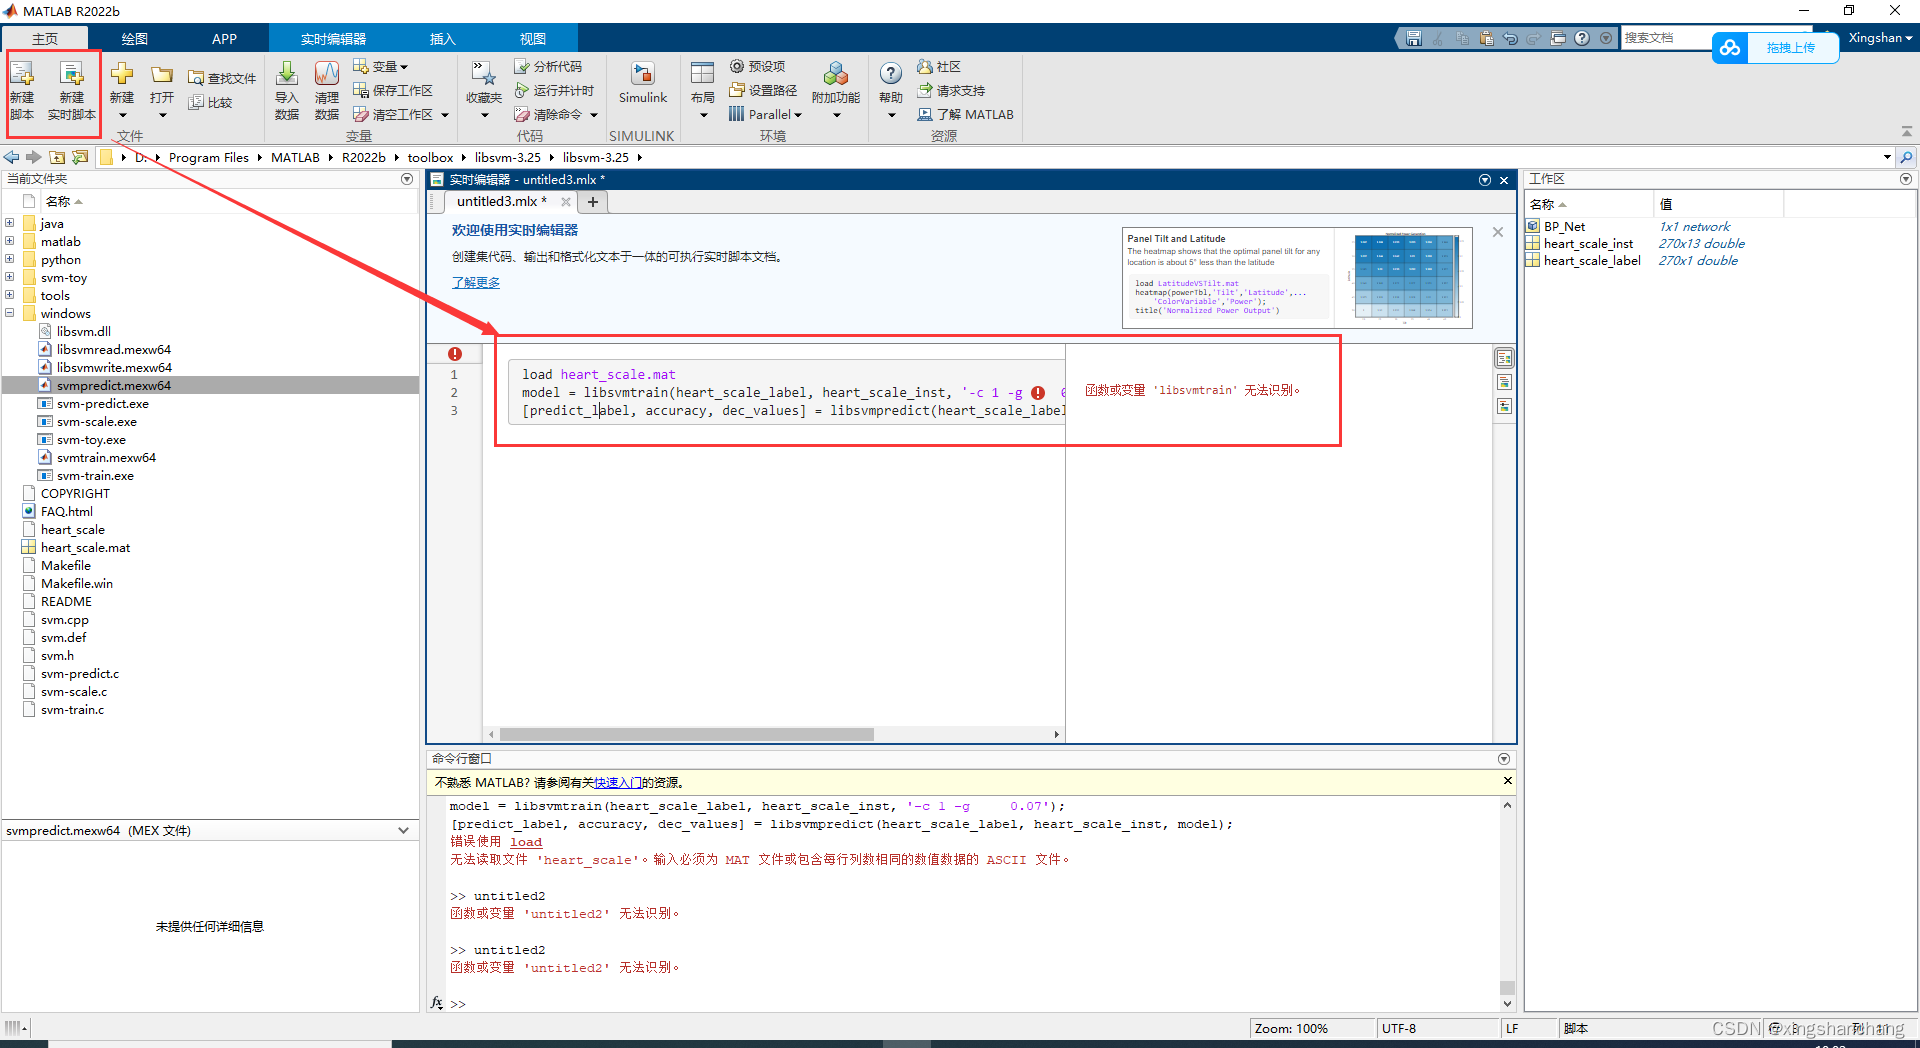Screen dimensions: 1920x1048
Task: Switch to the 实时编辑器 live editor tab
Action: (x=333, y=39)
